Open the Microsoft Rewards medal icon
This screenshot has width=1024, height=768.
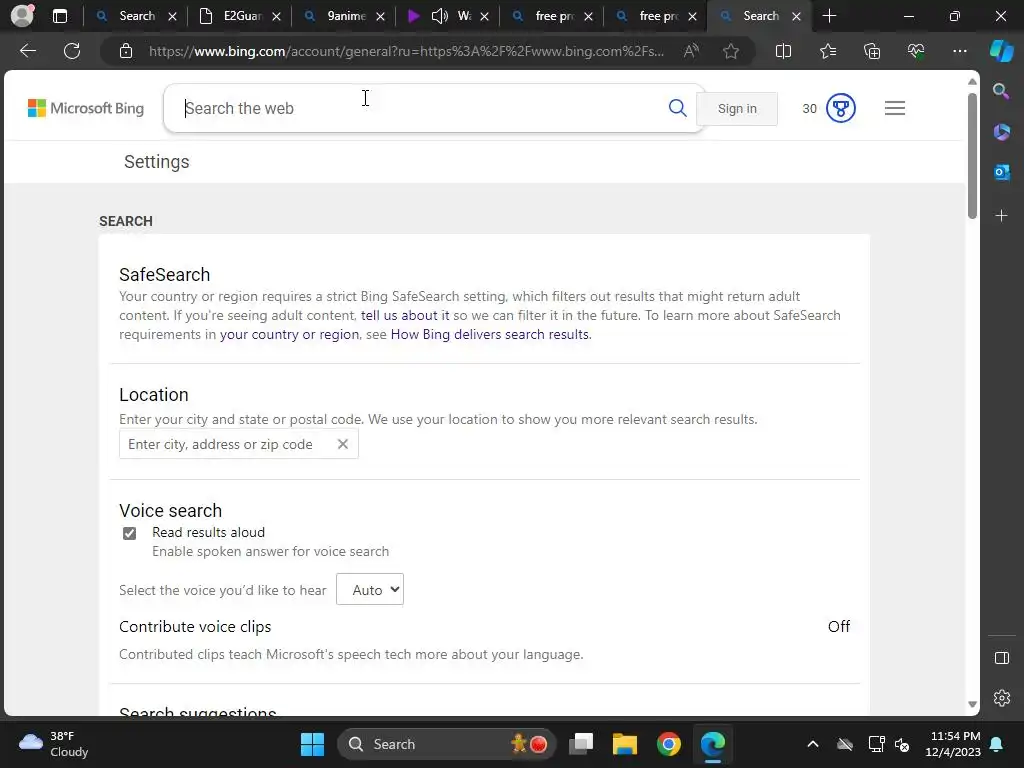pyautogui.click(x=840, y=108)
